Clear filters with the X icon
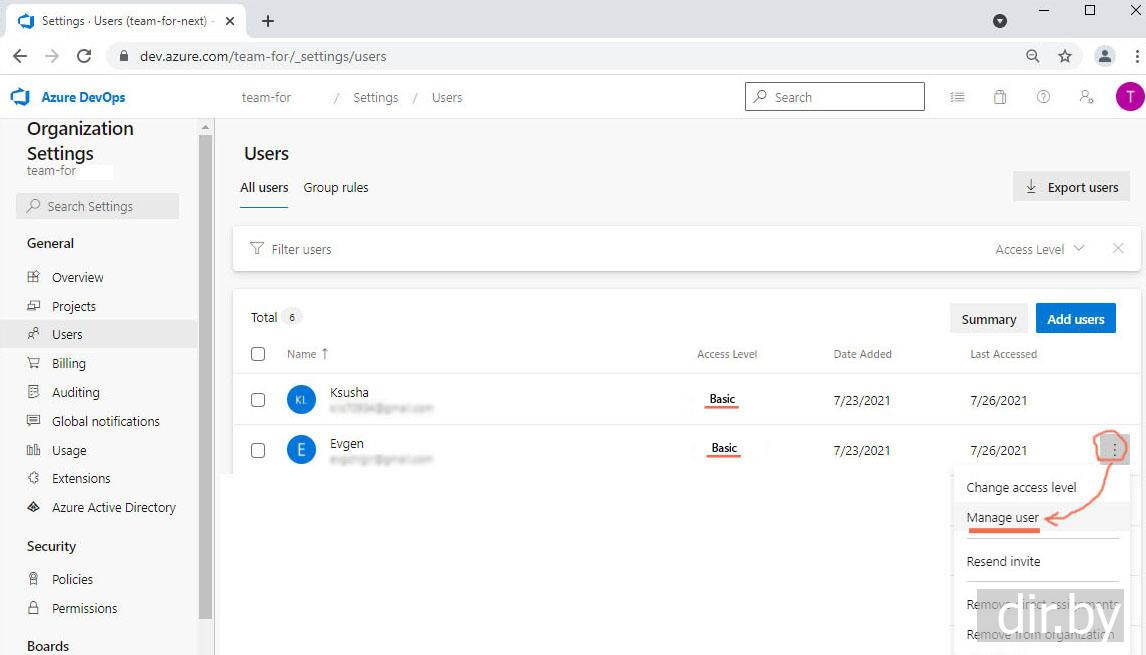This screenshot has height=655, width=1146. tap(1118, 249)
